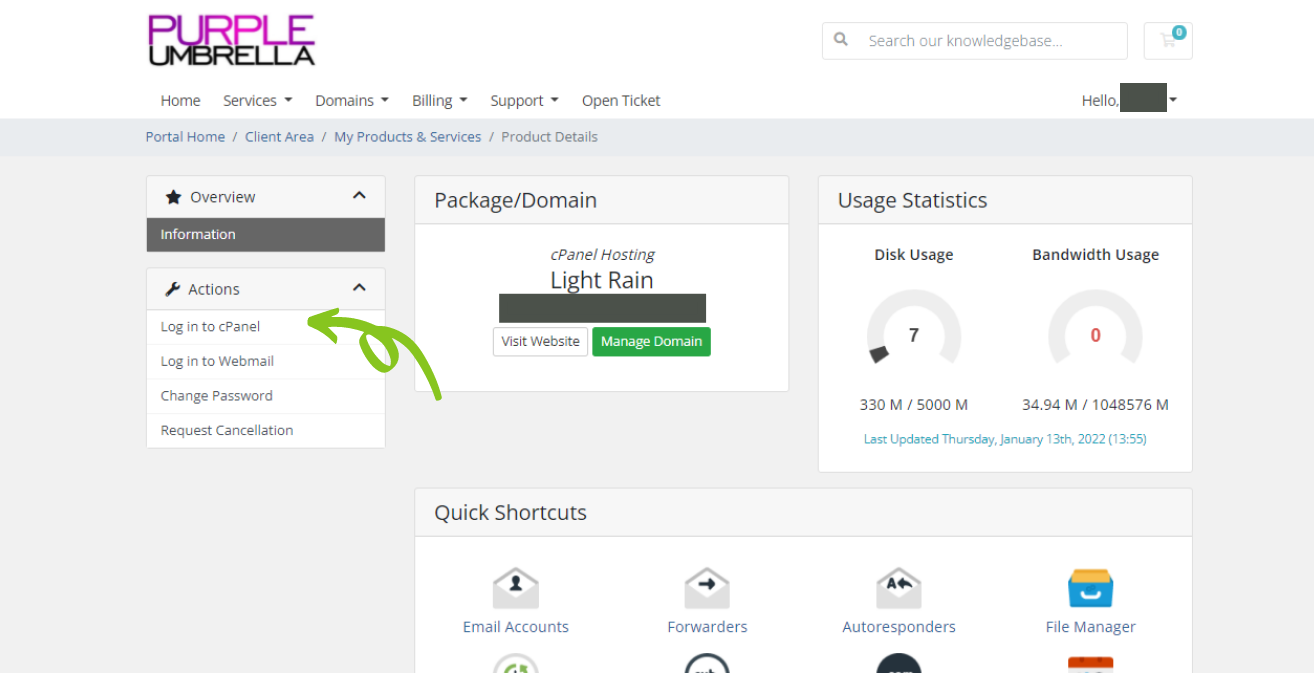Viewport: 1314px width, 673px height.
Task: Open the Hello user account dropdown
Action: [x=1129, y=100]
